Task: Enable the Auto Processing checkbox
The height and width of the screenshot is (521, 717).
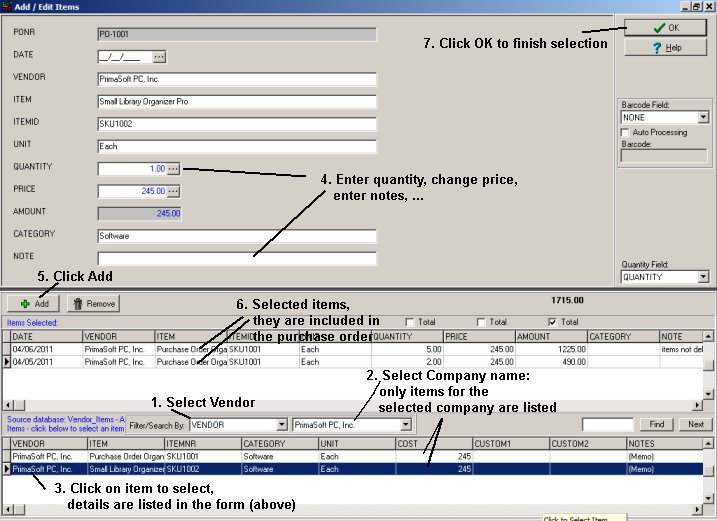Action: pos(625,132)
